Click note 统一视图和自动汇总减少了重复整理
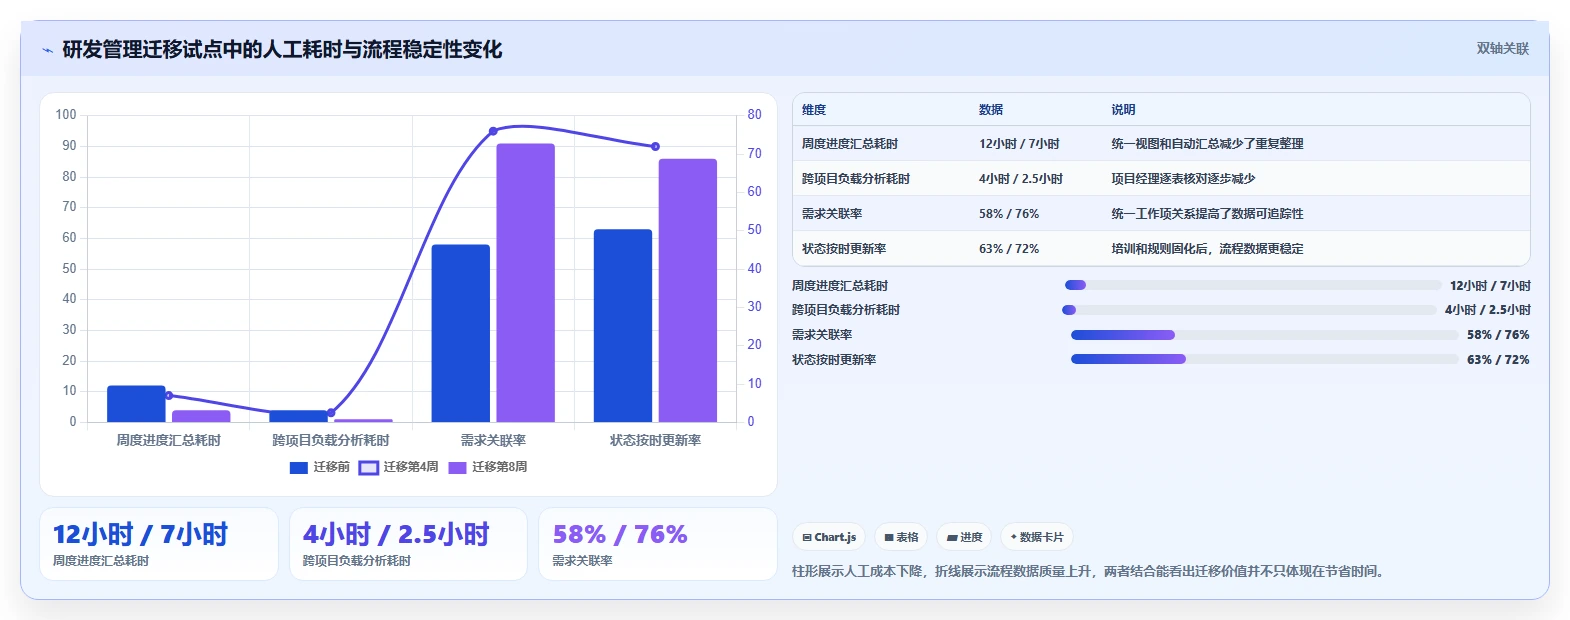 [x=1207, y=144]
